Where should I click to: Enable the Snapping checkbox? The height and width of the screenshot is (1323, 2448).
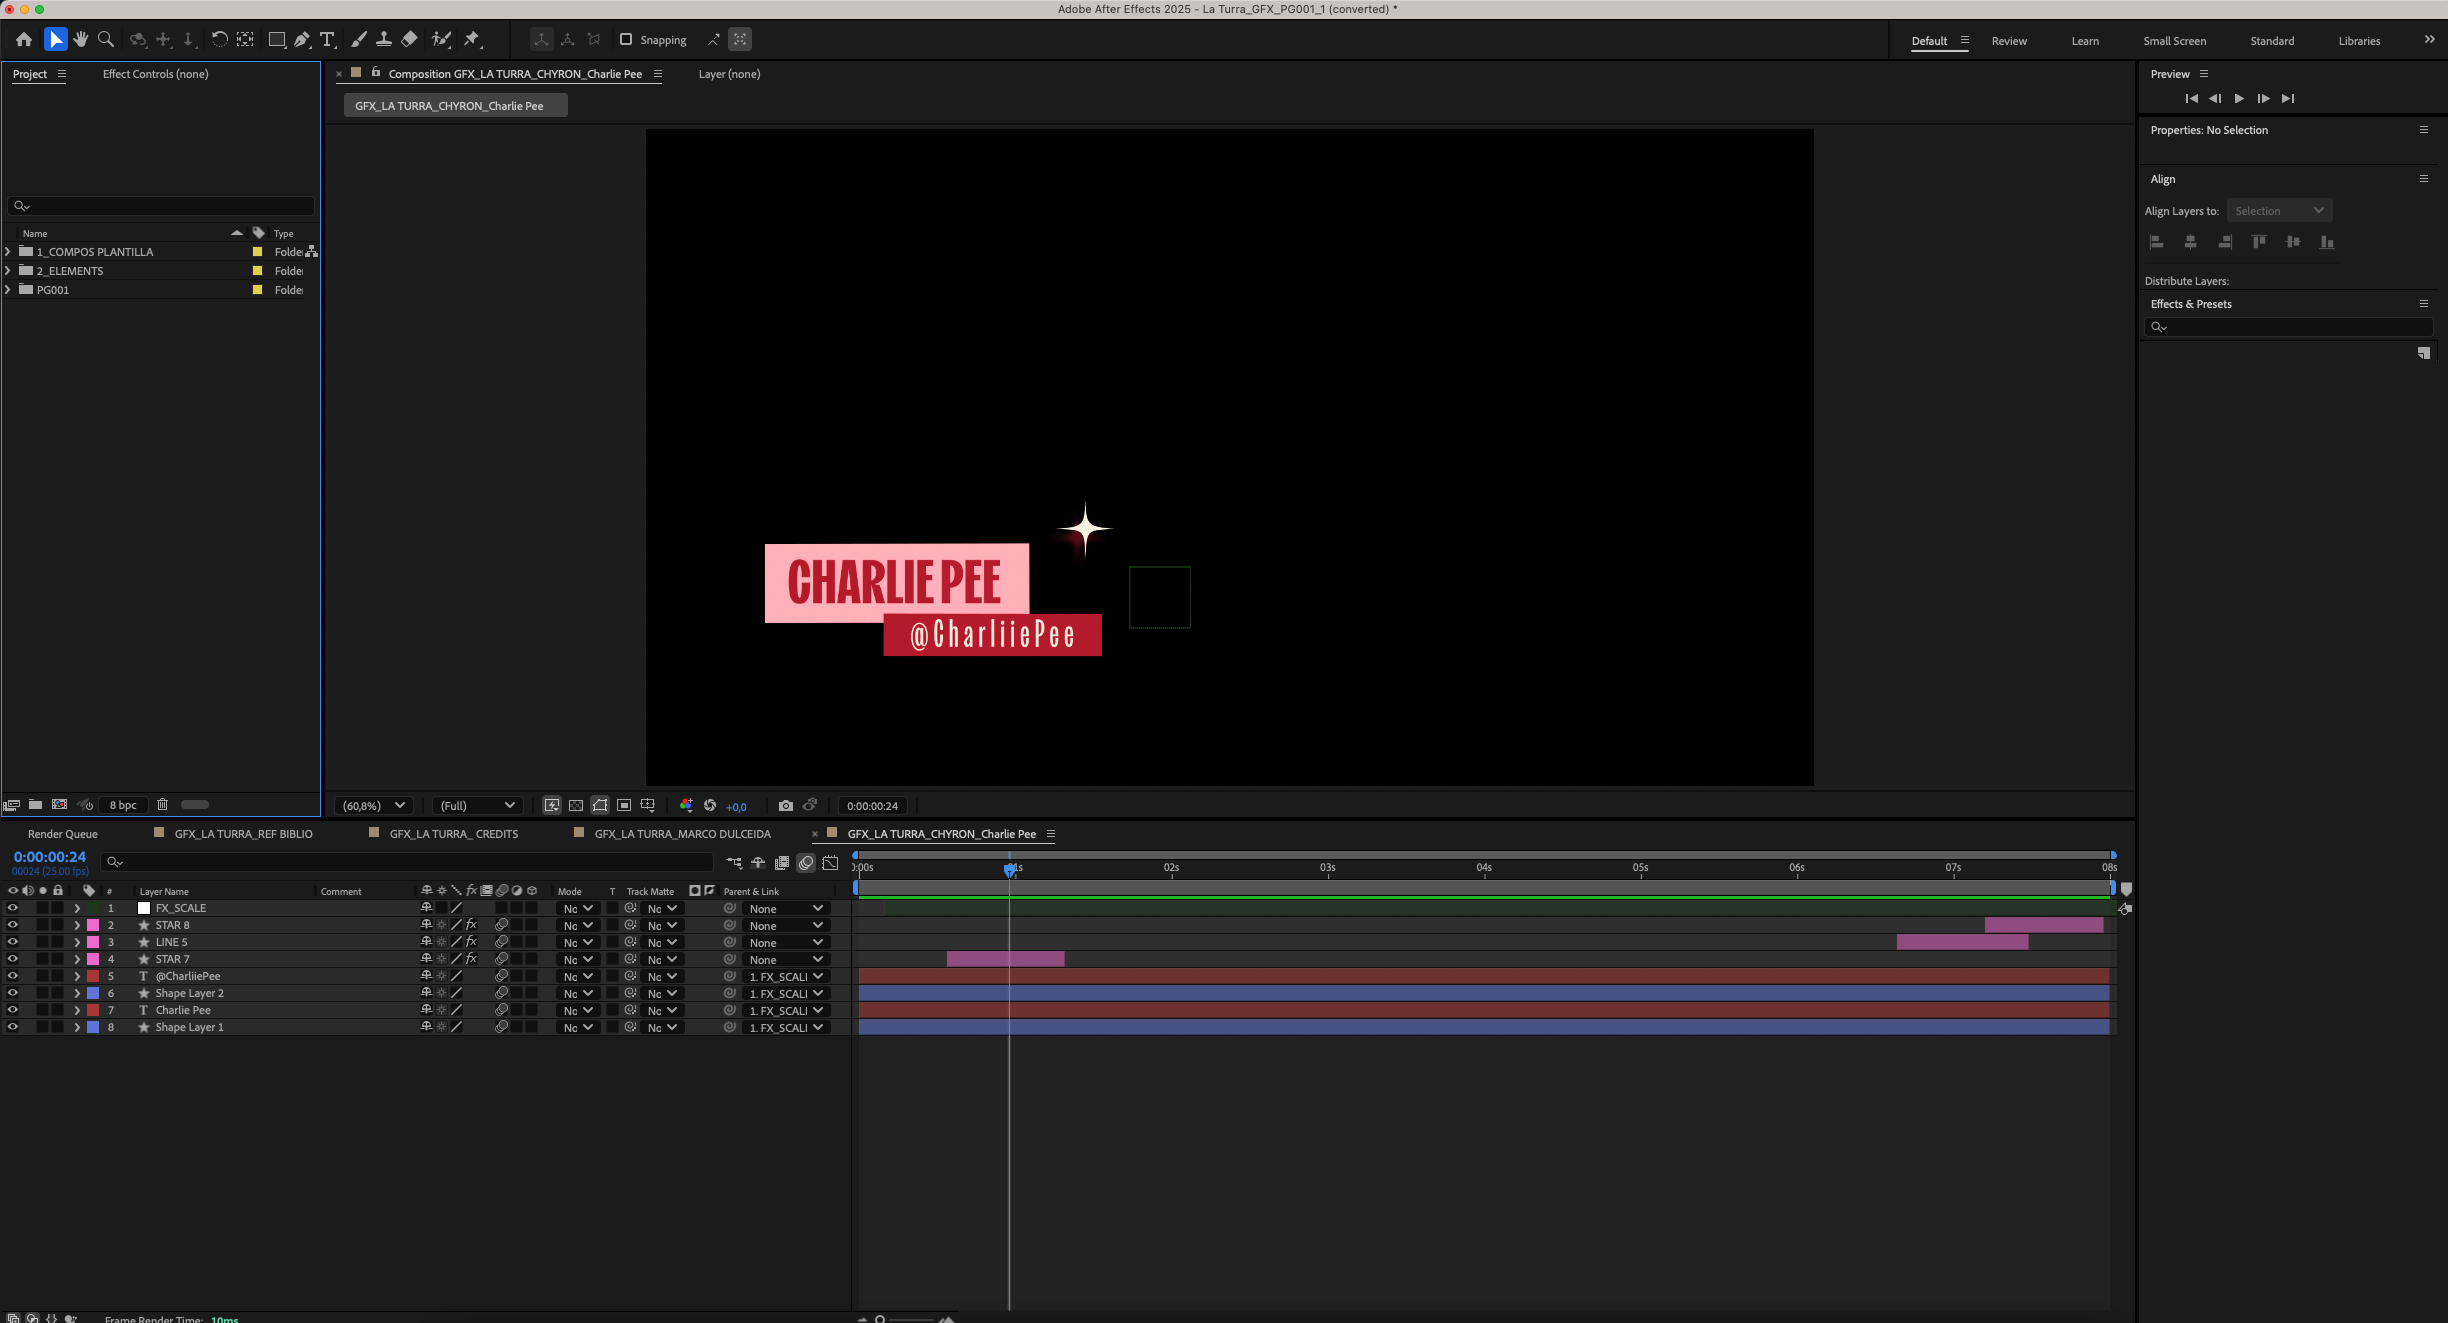(x=626, y=40)
